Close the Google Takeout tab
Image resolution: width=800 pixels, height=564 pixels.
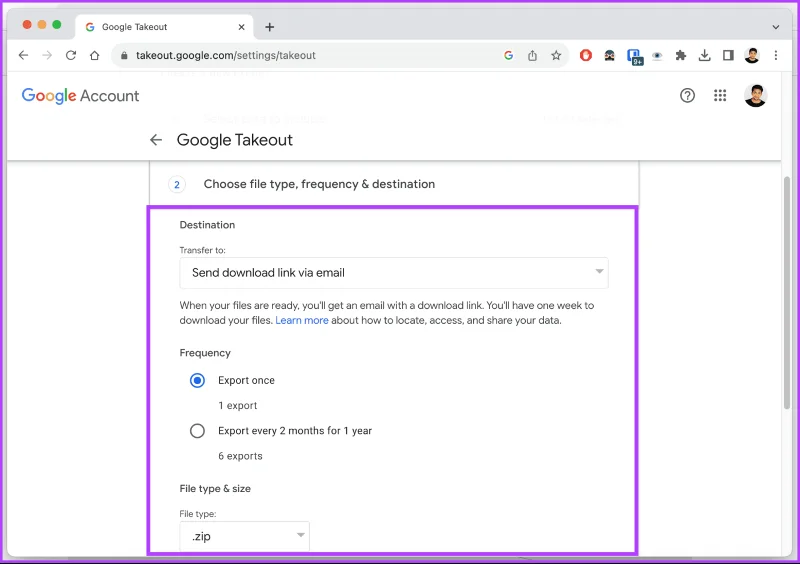pos(241,27)
